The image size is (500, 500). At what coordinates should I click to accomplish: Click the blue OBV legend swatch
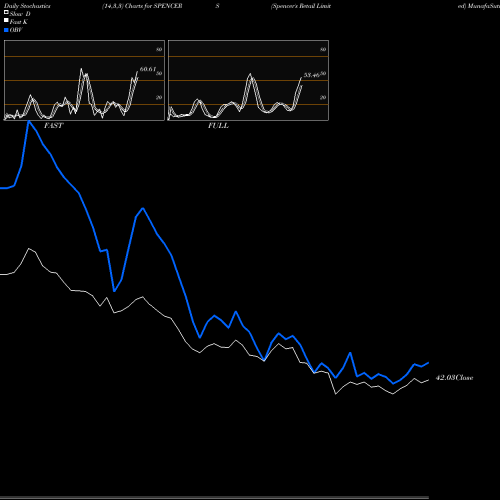6,30
